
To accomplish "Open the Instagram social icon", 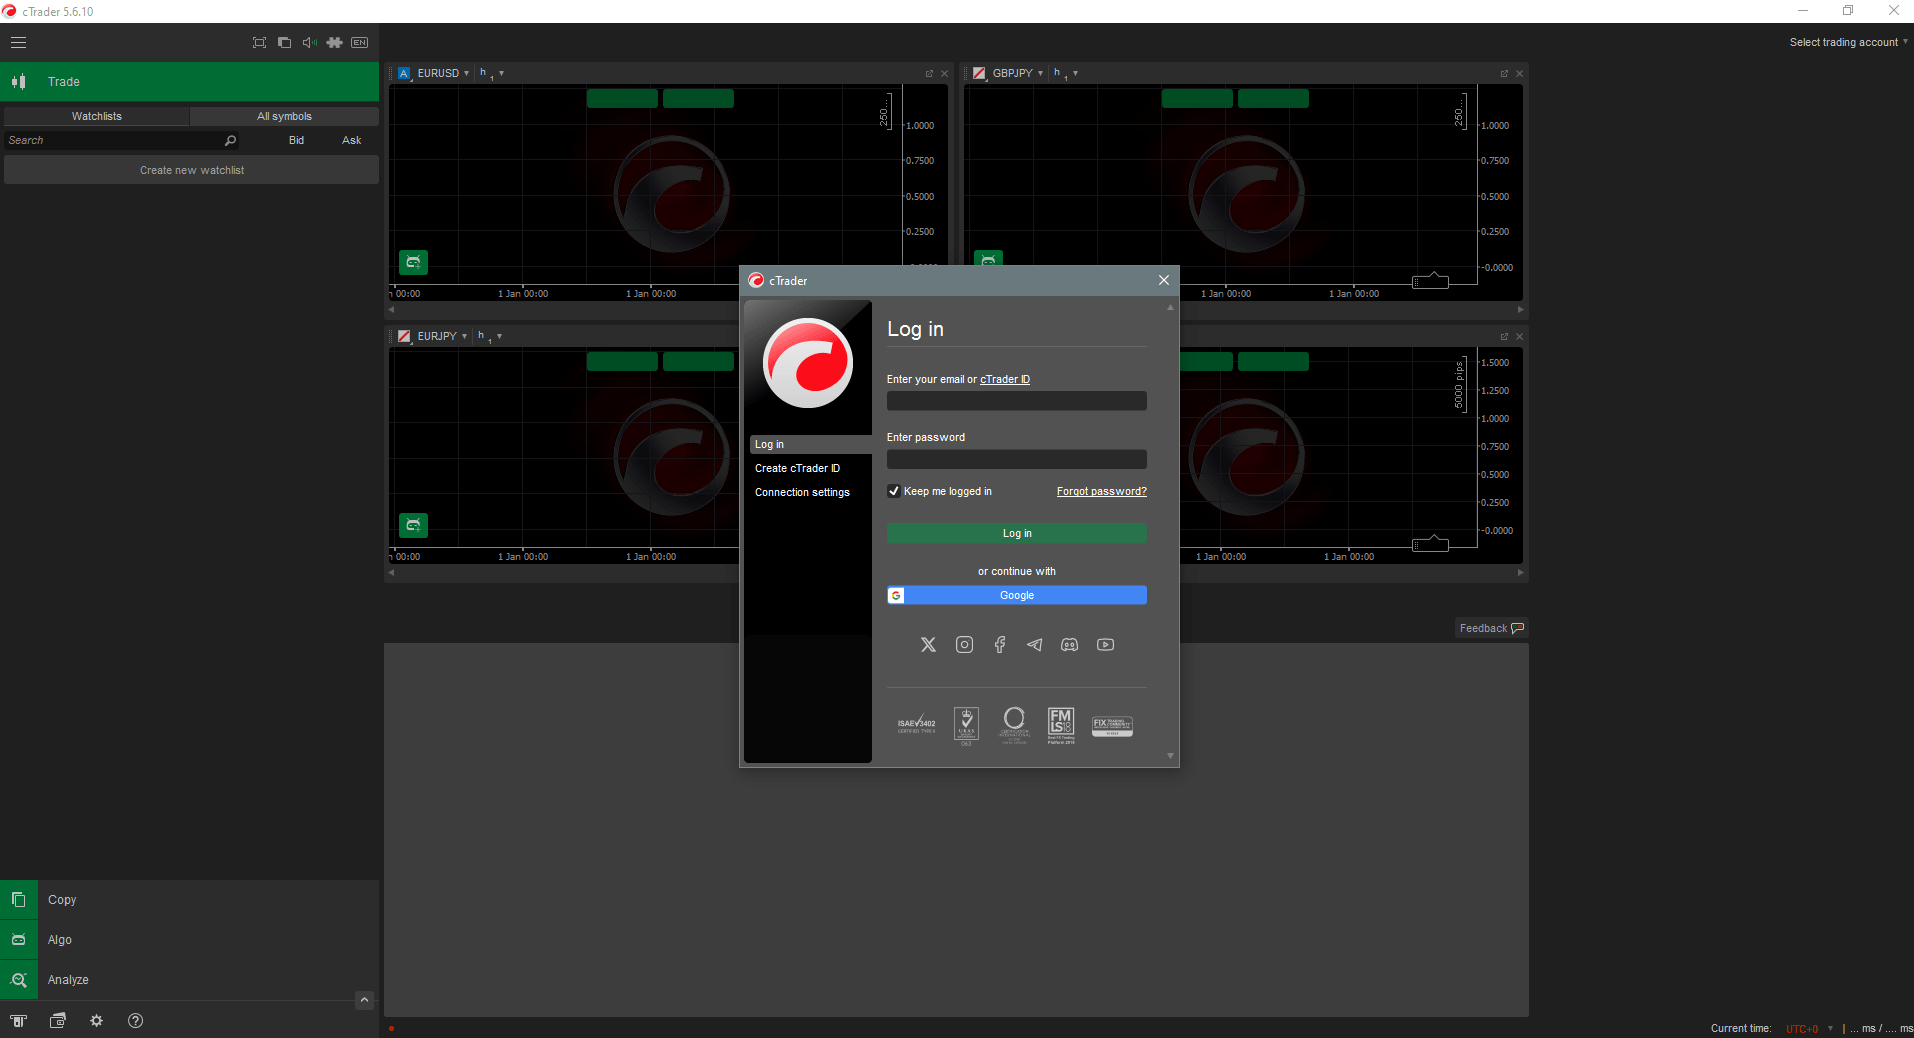I will pos(964,645).
